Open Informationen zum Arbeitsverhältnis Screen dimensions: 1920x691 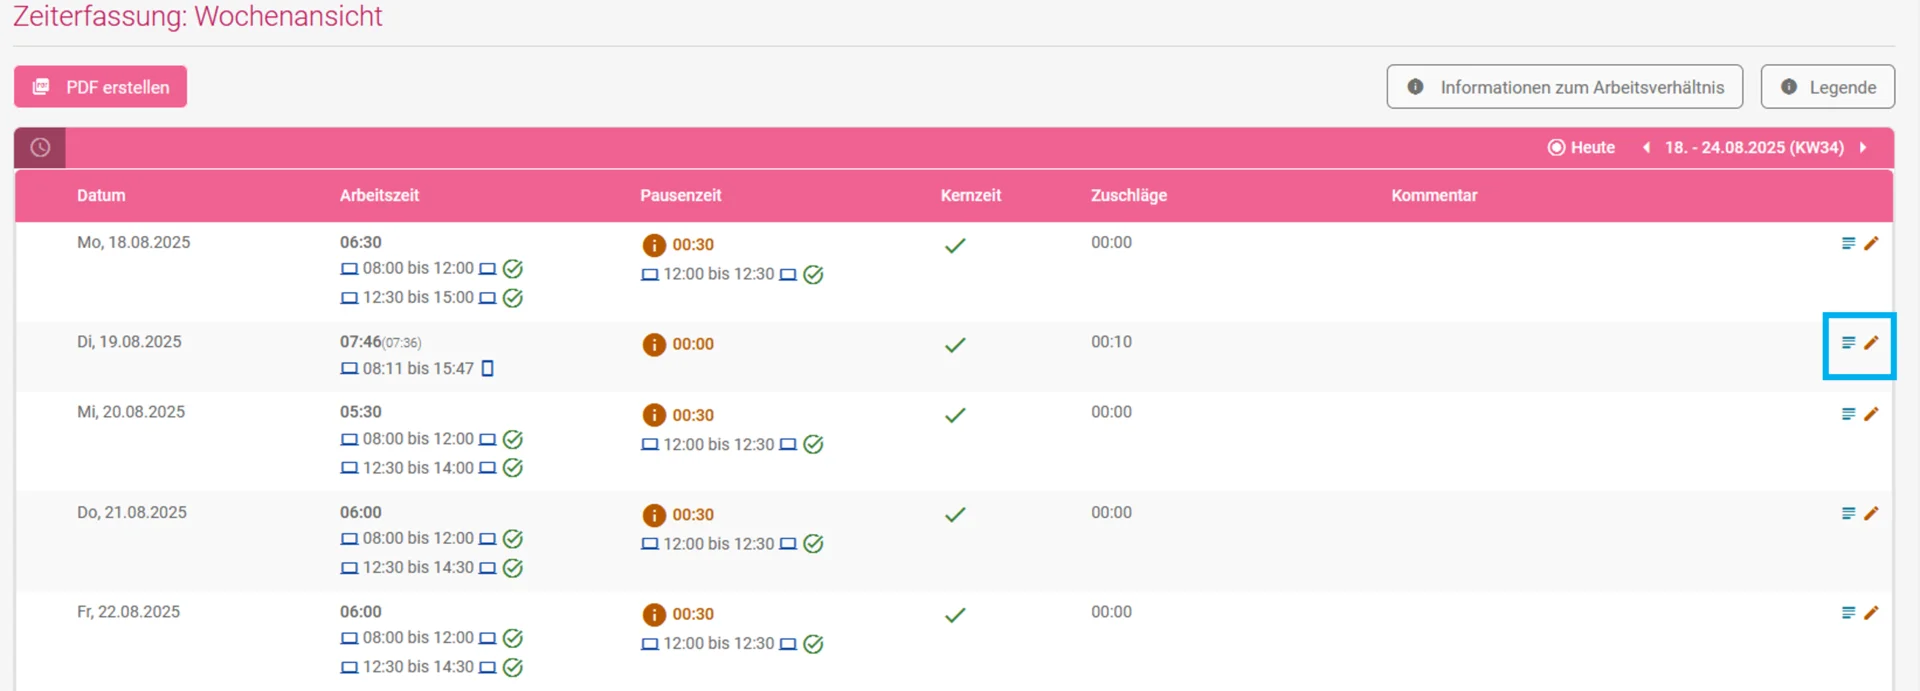[1564, 87]
